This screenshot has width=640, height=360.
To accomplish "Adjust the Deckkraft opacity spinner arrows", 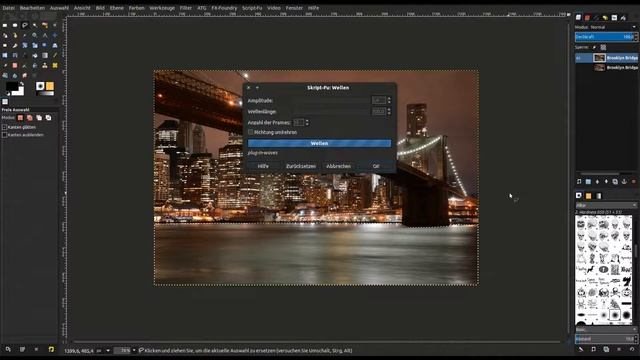I will tap(636, 37).
